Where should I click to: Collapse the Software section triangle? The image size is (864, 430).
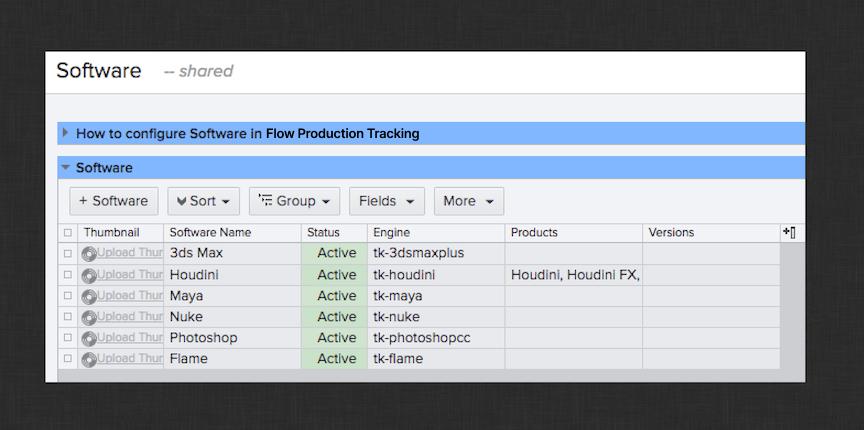(x=66, y=168)
